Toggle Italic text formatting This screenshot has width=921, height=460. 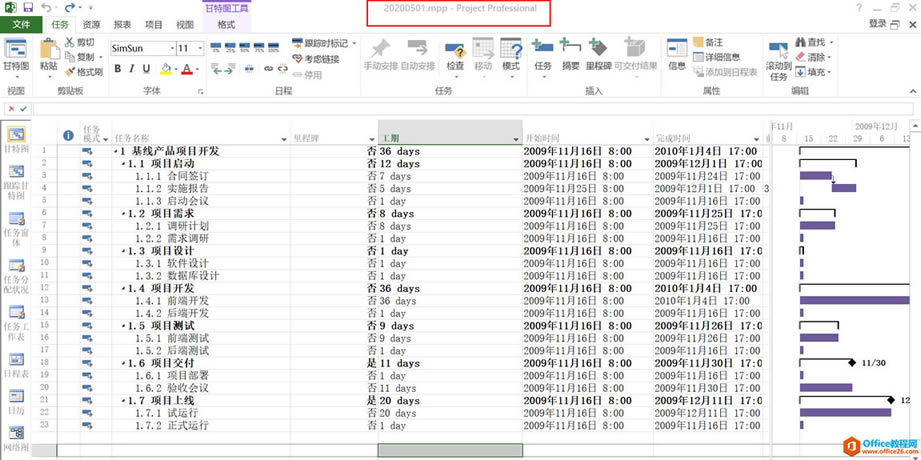coord(133,69)
